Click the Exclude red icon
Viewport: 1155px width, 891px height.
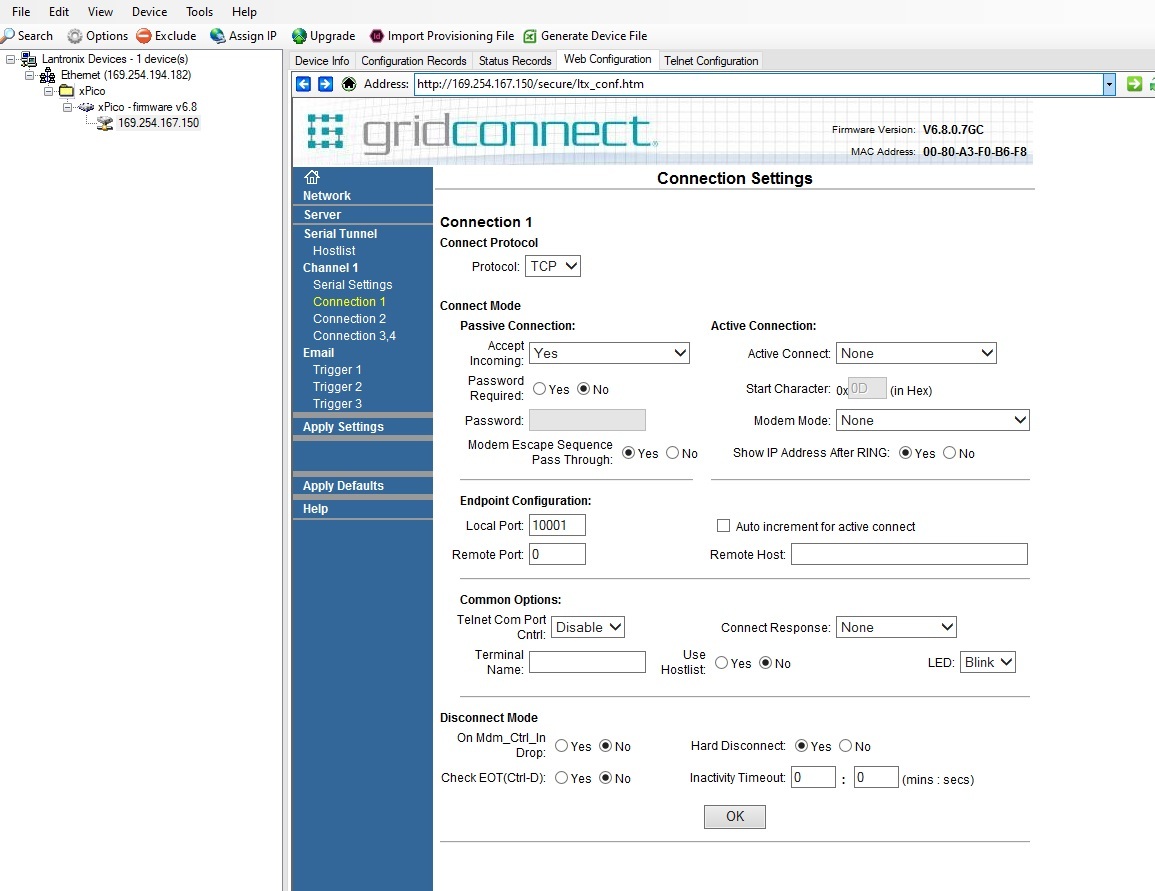144,35
